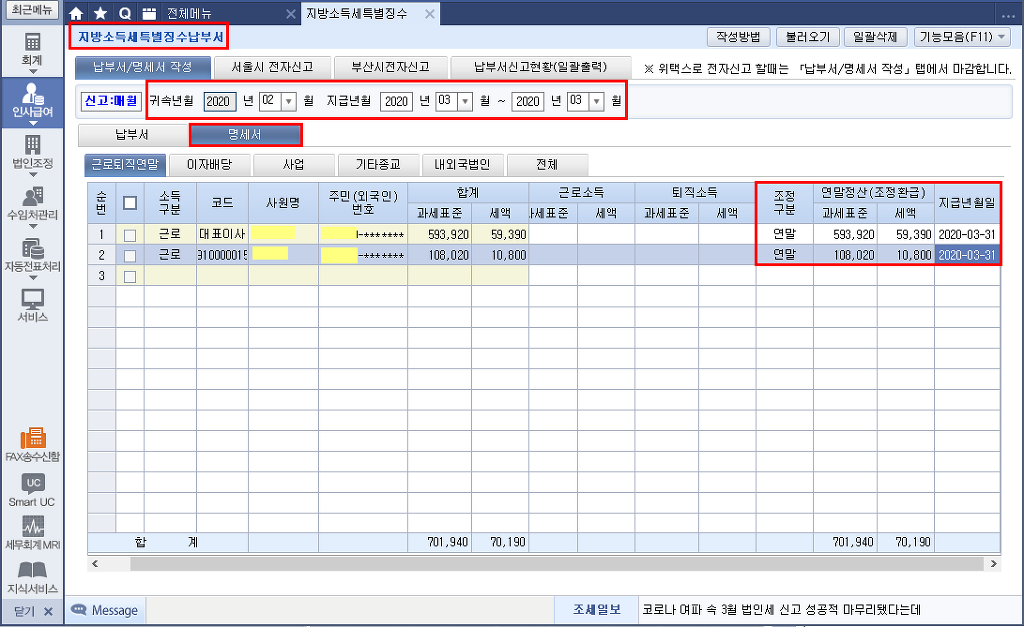Click the table's right scroll arrow
The image size is (1024, 627).
coord(993,564)
